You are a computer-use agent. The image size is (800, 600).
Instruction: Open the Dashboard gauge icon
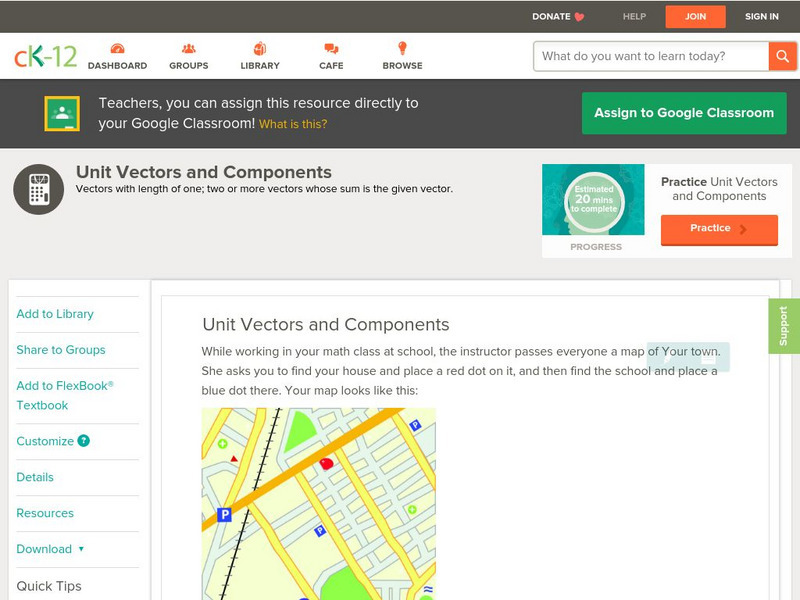click(117, 48)
